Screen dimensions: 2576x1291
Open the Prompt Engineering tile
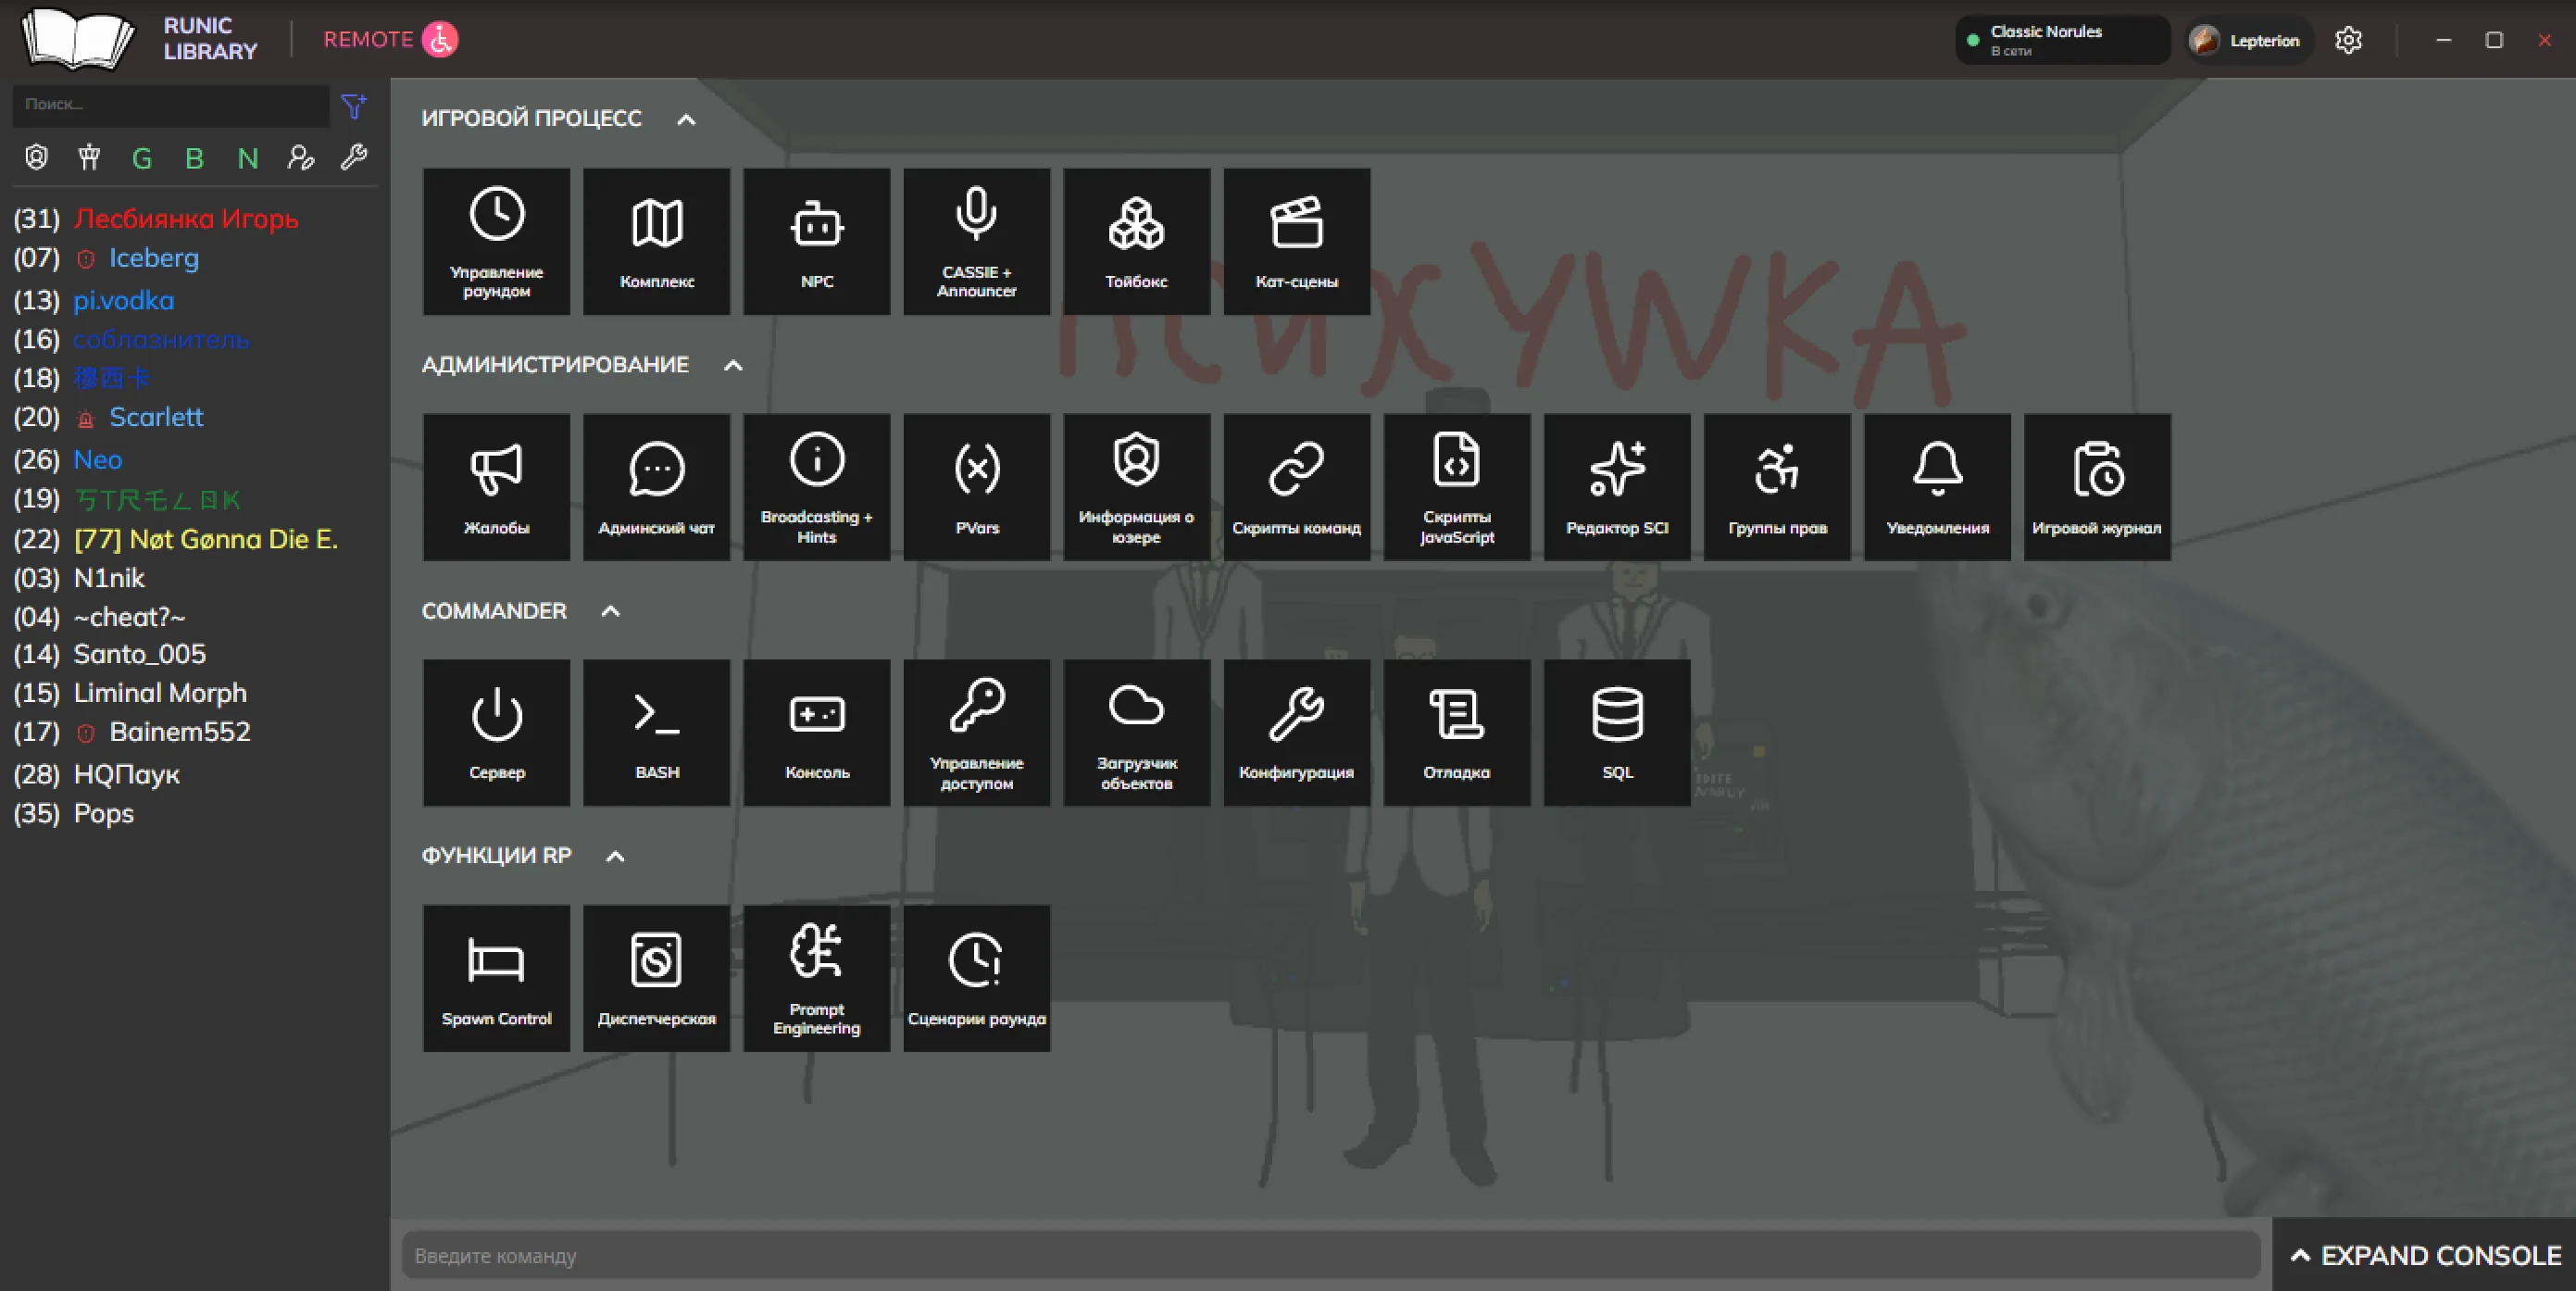click(x=816, y=978)
